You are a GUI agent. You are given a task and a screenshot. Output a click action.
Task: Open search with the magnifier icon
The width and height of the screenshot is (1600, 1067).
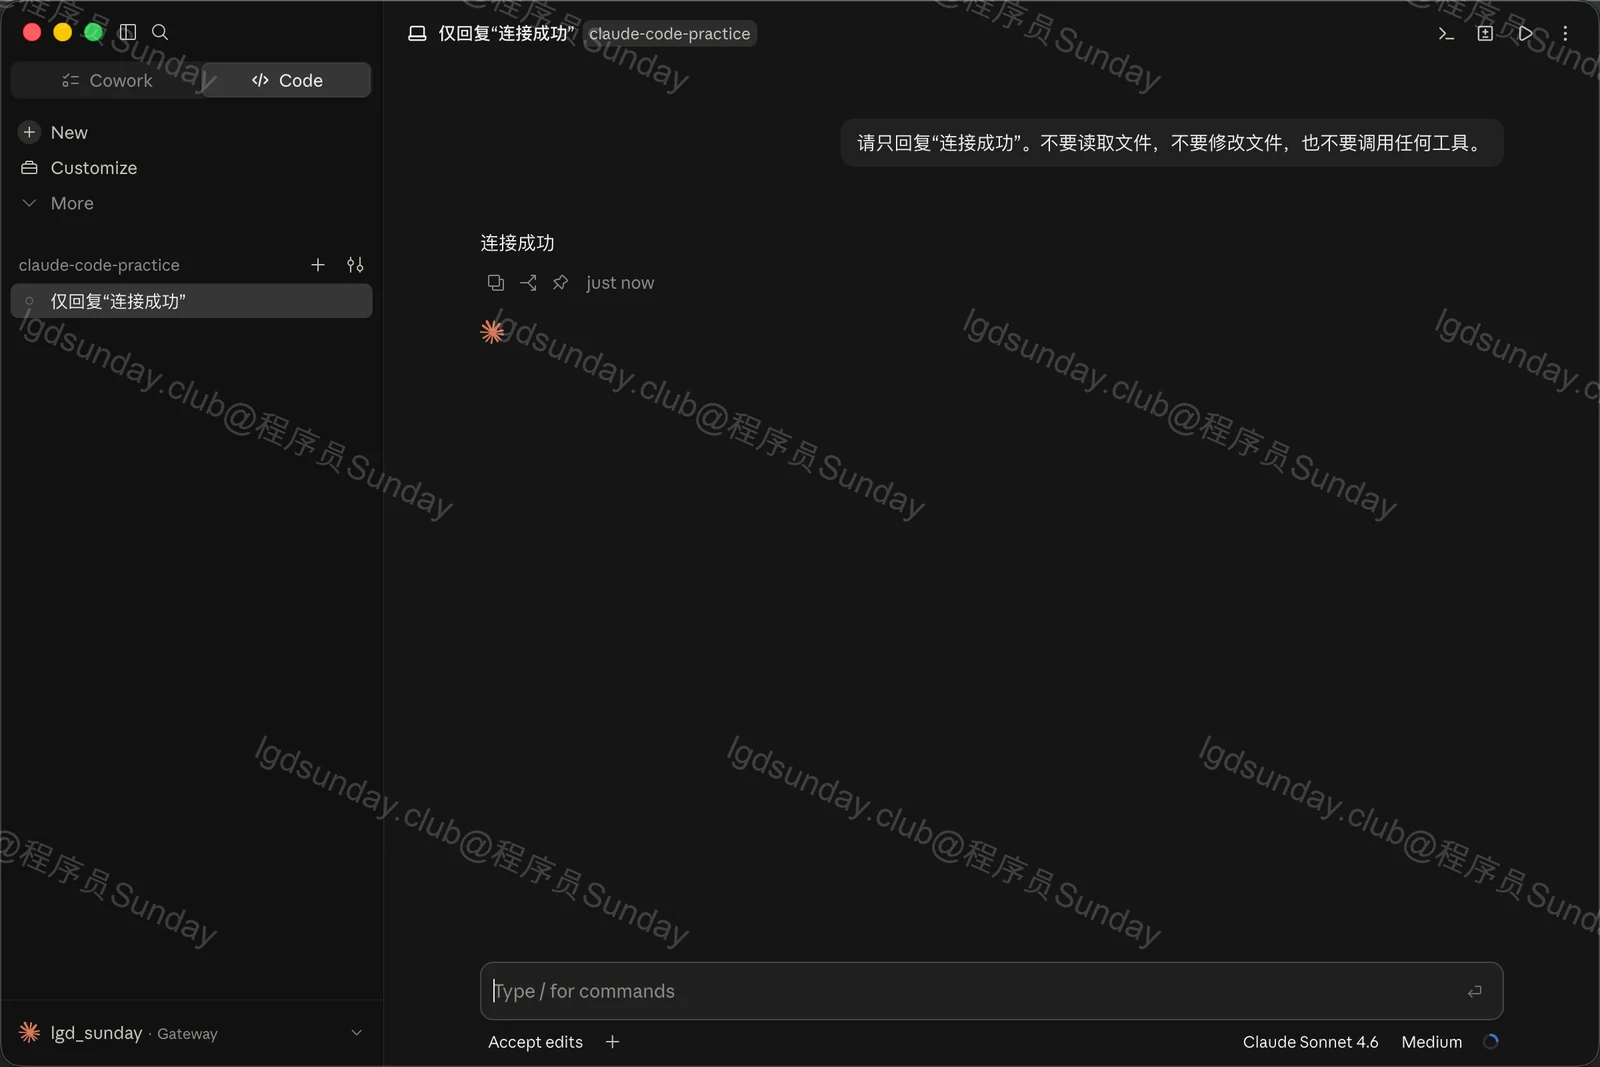[160, 32]
